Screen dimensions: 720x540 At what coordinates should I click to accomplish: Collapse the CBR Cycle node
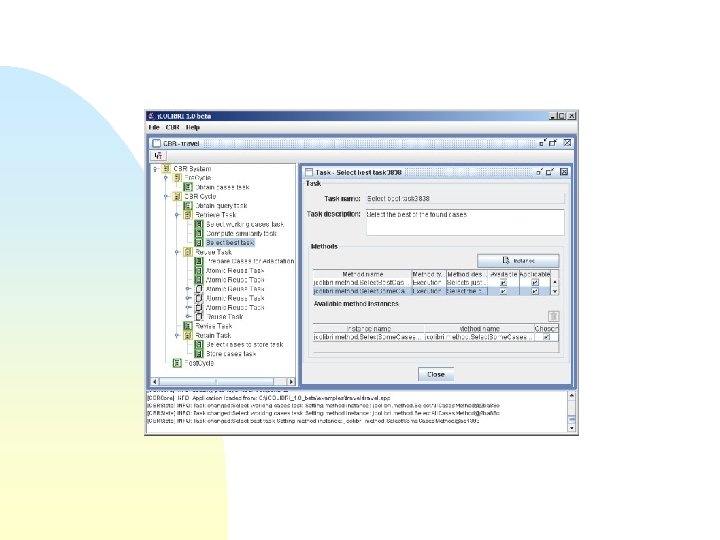pos(166,196)
